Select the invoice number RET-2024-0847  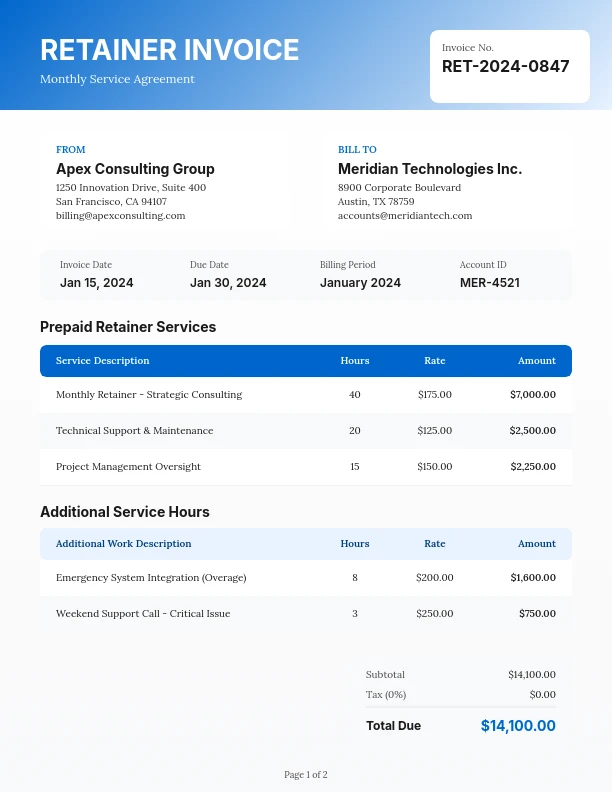(x=505, y=67)
